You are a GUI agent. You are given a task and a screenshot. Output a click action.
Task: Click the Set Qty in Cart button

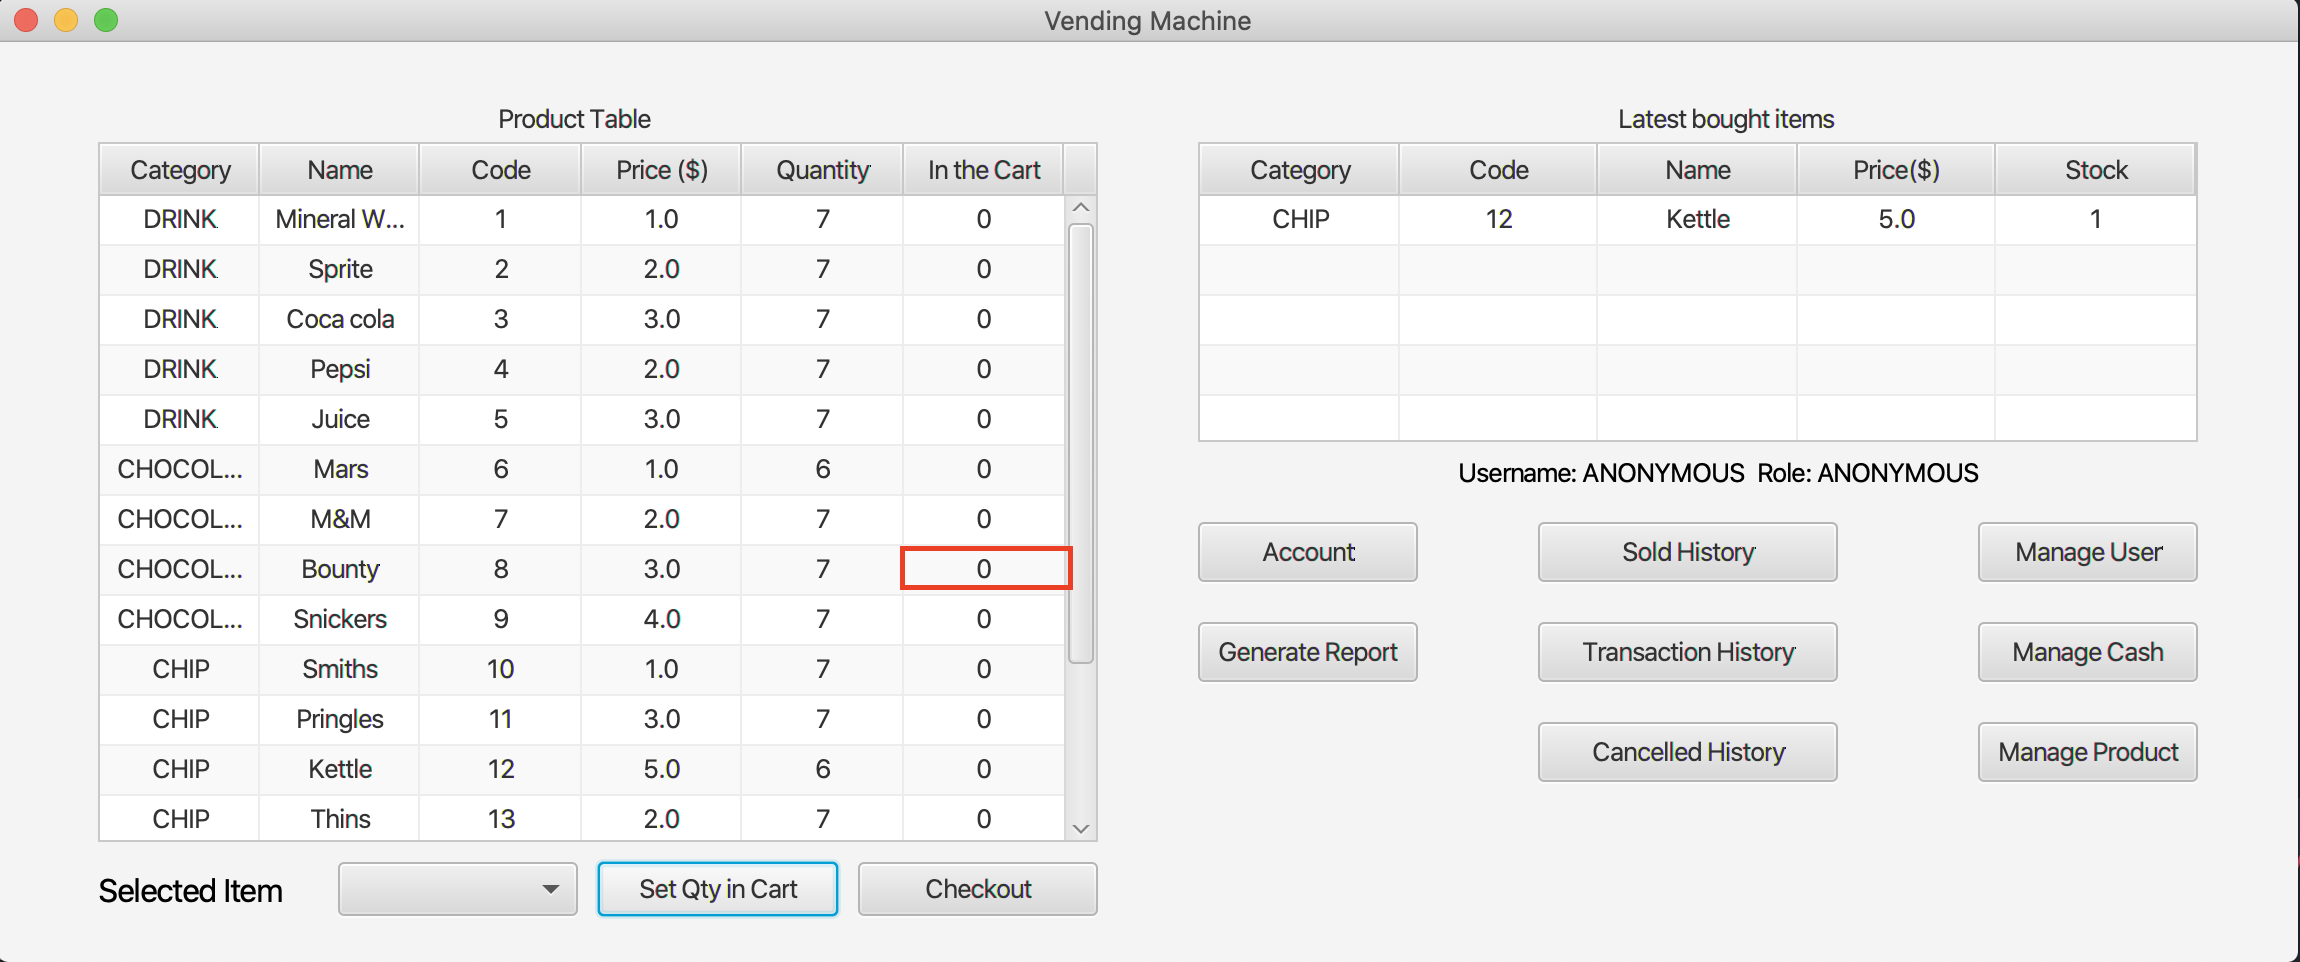pos(717,889)
